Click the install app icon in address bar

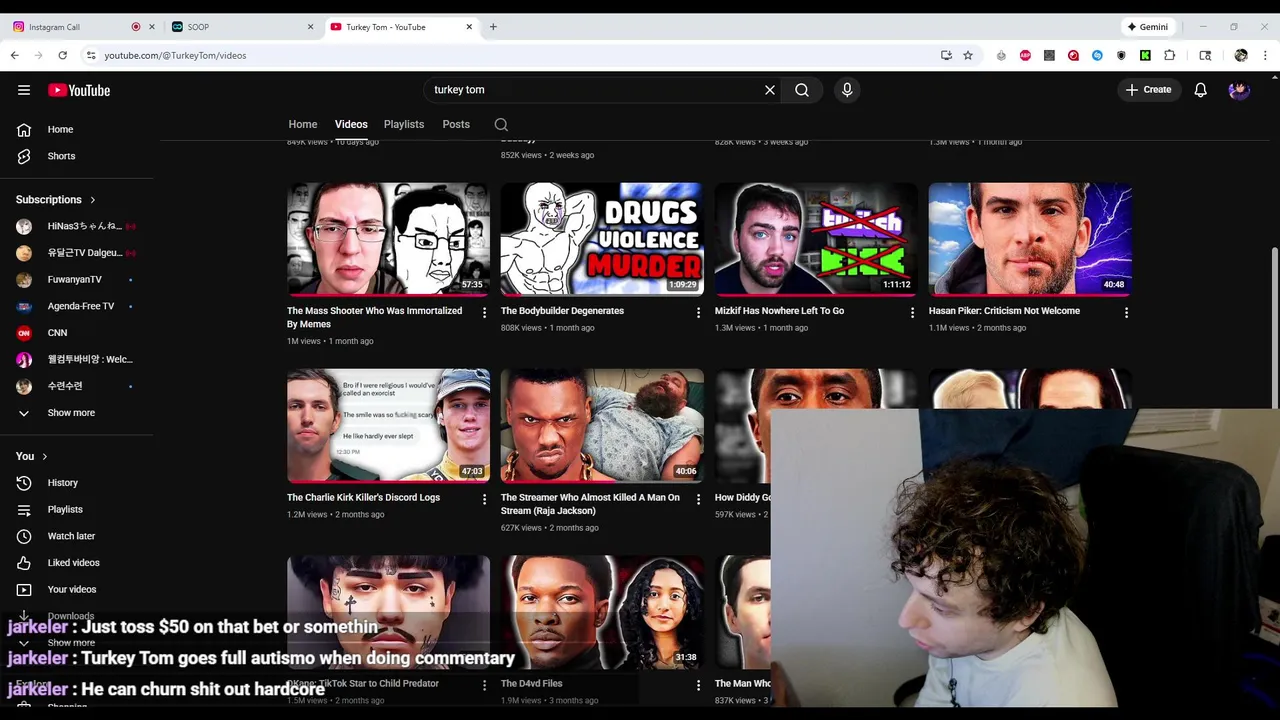click(946, 56)
